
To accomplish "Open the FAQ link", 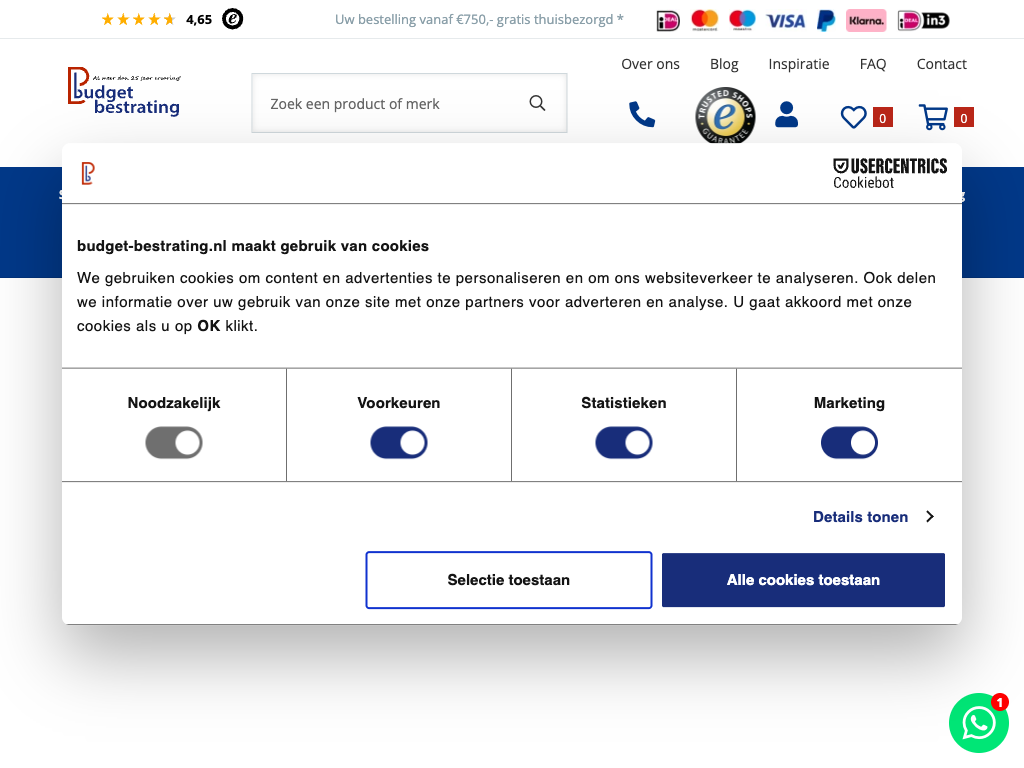I will [x=872, y=64].
